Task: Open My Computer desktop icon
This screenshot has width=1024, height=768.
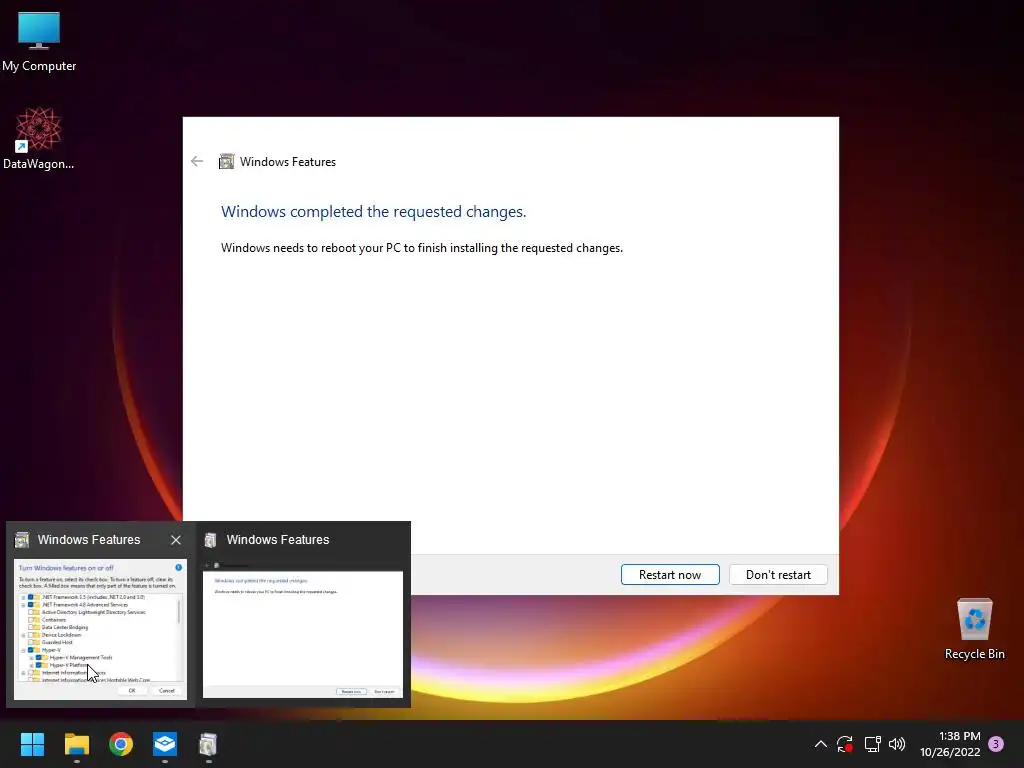Action: [39, 42]
